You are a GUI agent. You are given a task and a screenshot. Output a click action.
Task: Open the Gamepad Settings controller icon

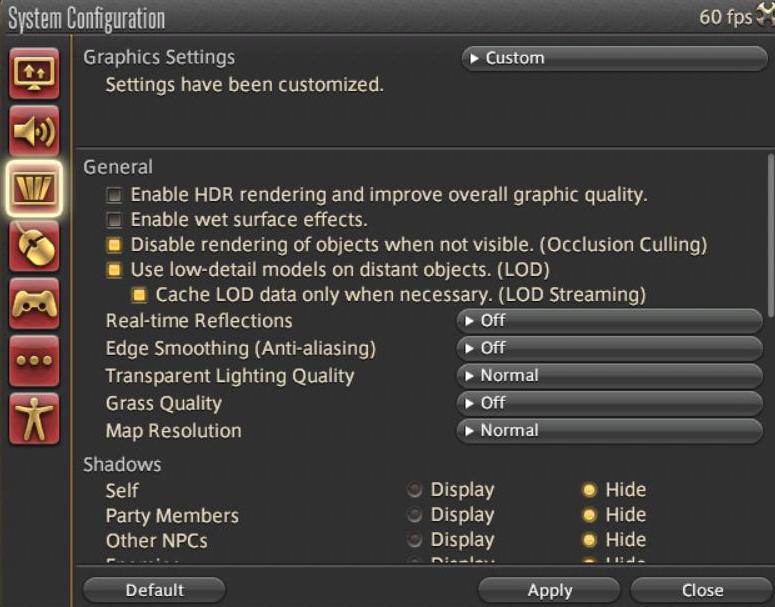[x=34, y=303]
